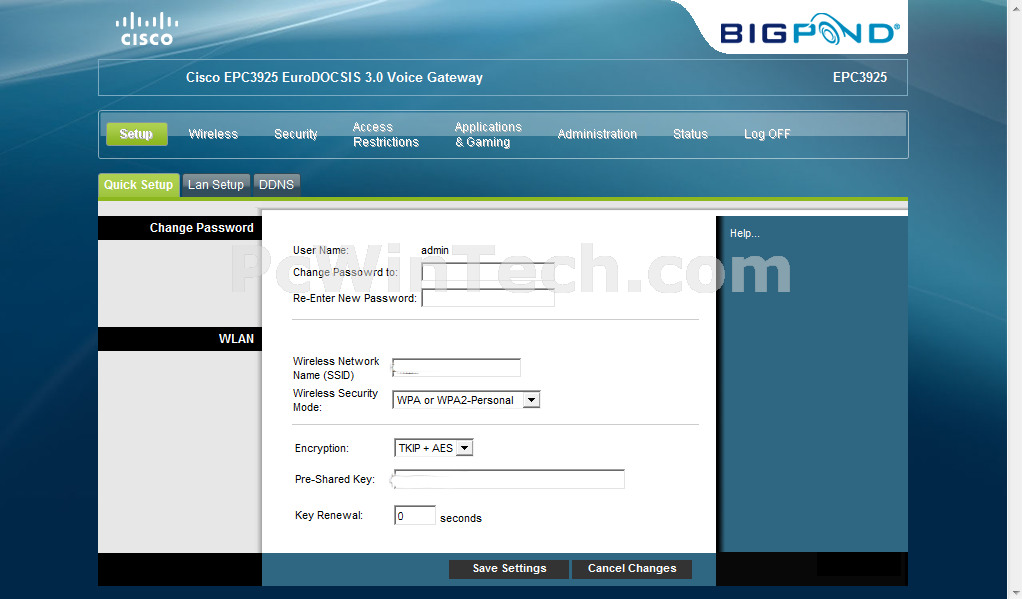
Task: Open the Encryption dropdown
Action: pos(433,448)
